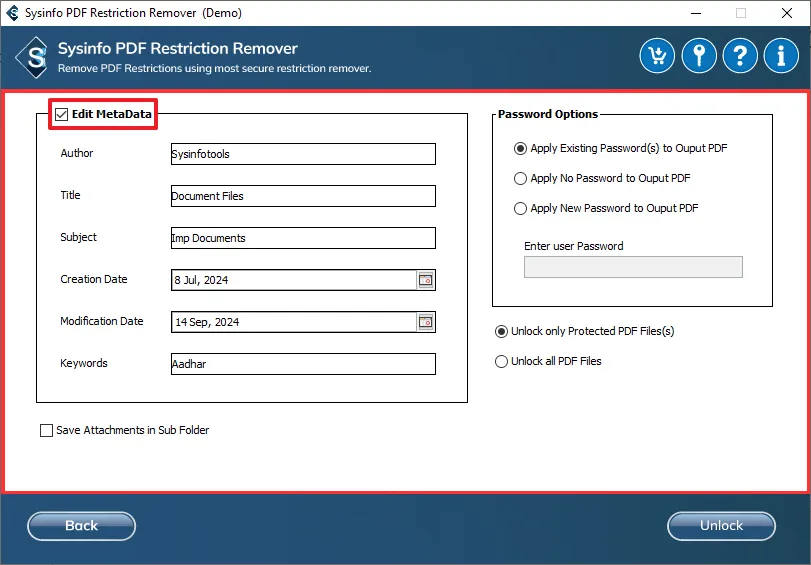
Task: Choose Unlock only Protected PDF Files(s)
Action: (x=501, y=331)
